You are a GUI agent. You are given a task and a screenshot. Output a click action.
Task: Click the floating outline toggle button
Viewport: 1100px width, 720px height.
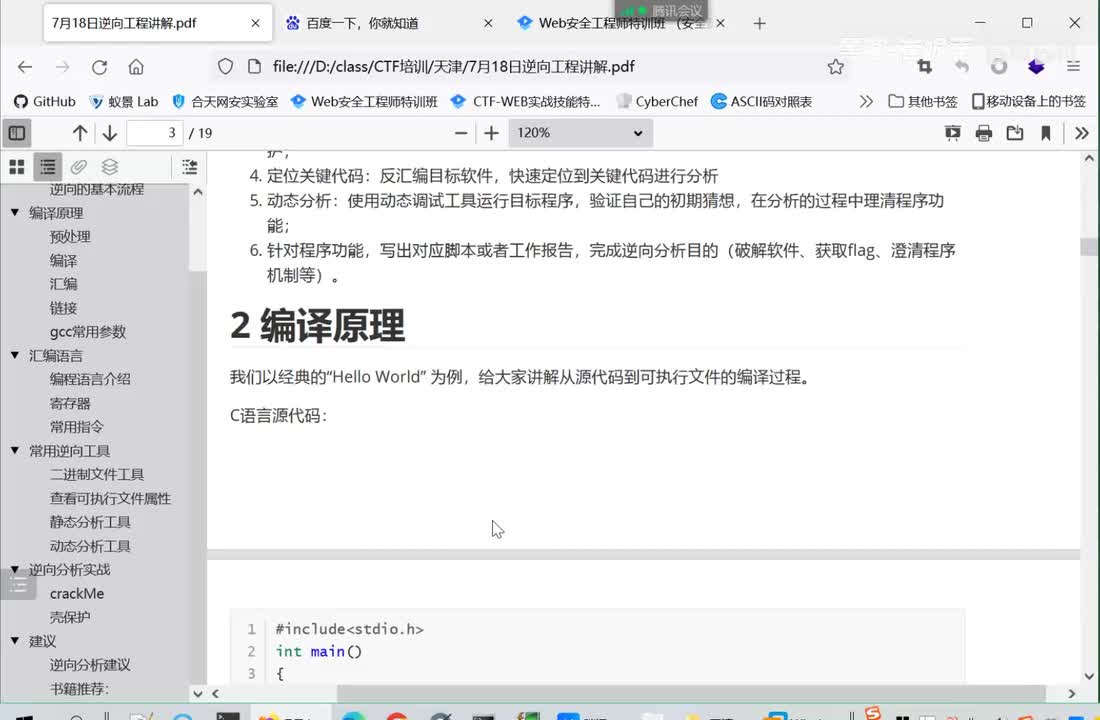point(18,584)
